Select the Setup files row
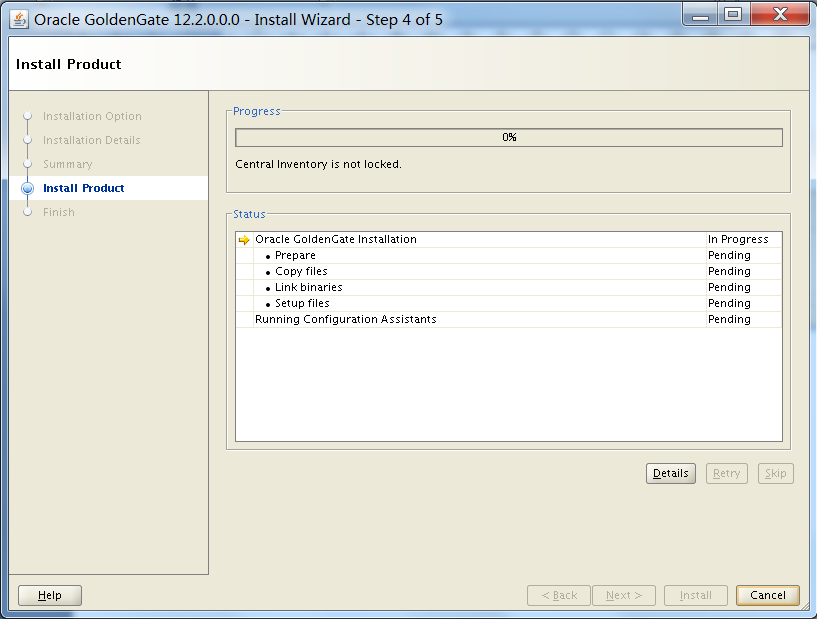 509,303
